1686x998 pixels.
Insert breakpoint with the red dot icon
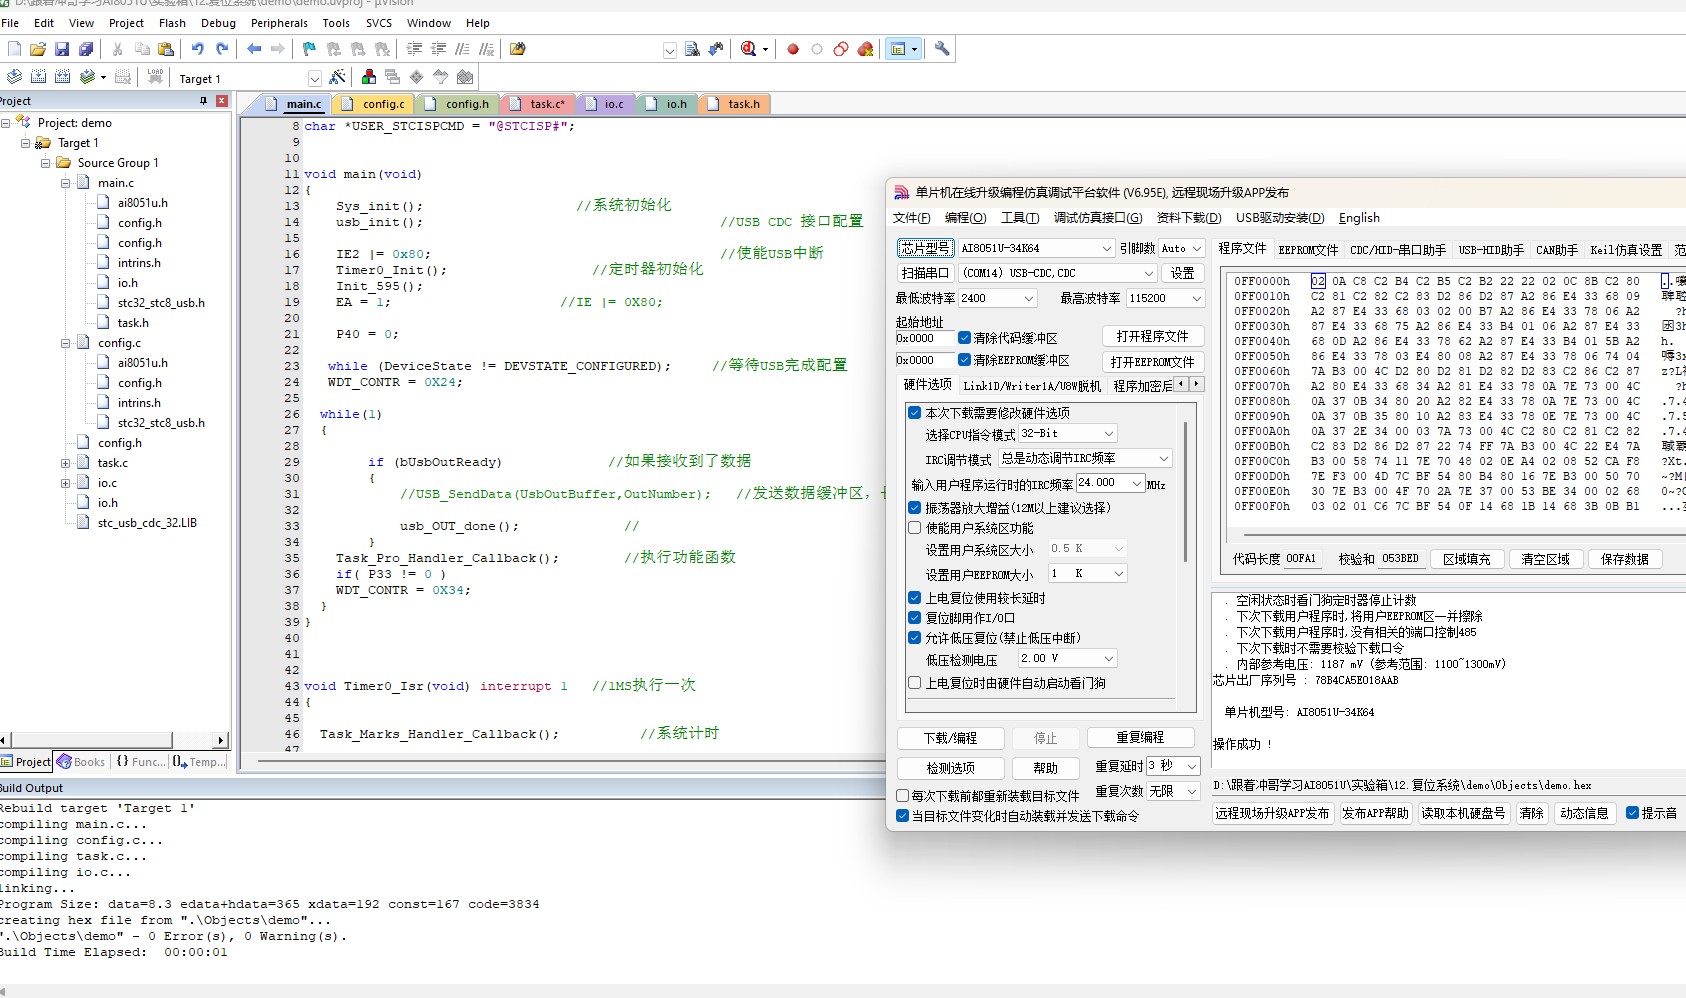(793, 49)
